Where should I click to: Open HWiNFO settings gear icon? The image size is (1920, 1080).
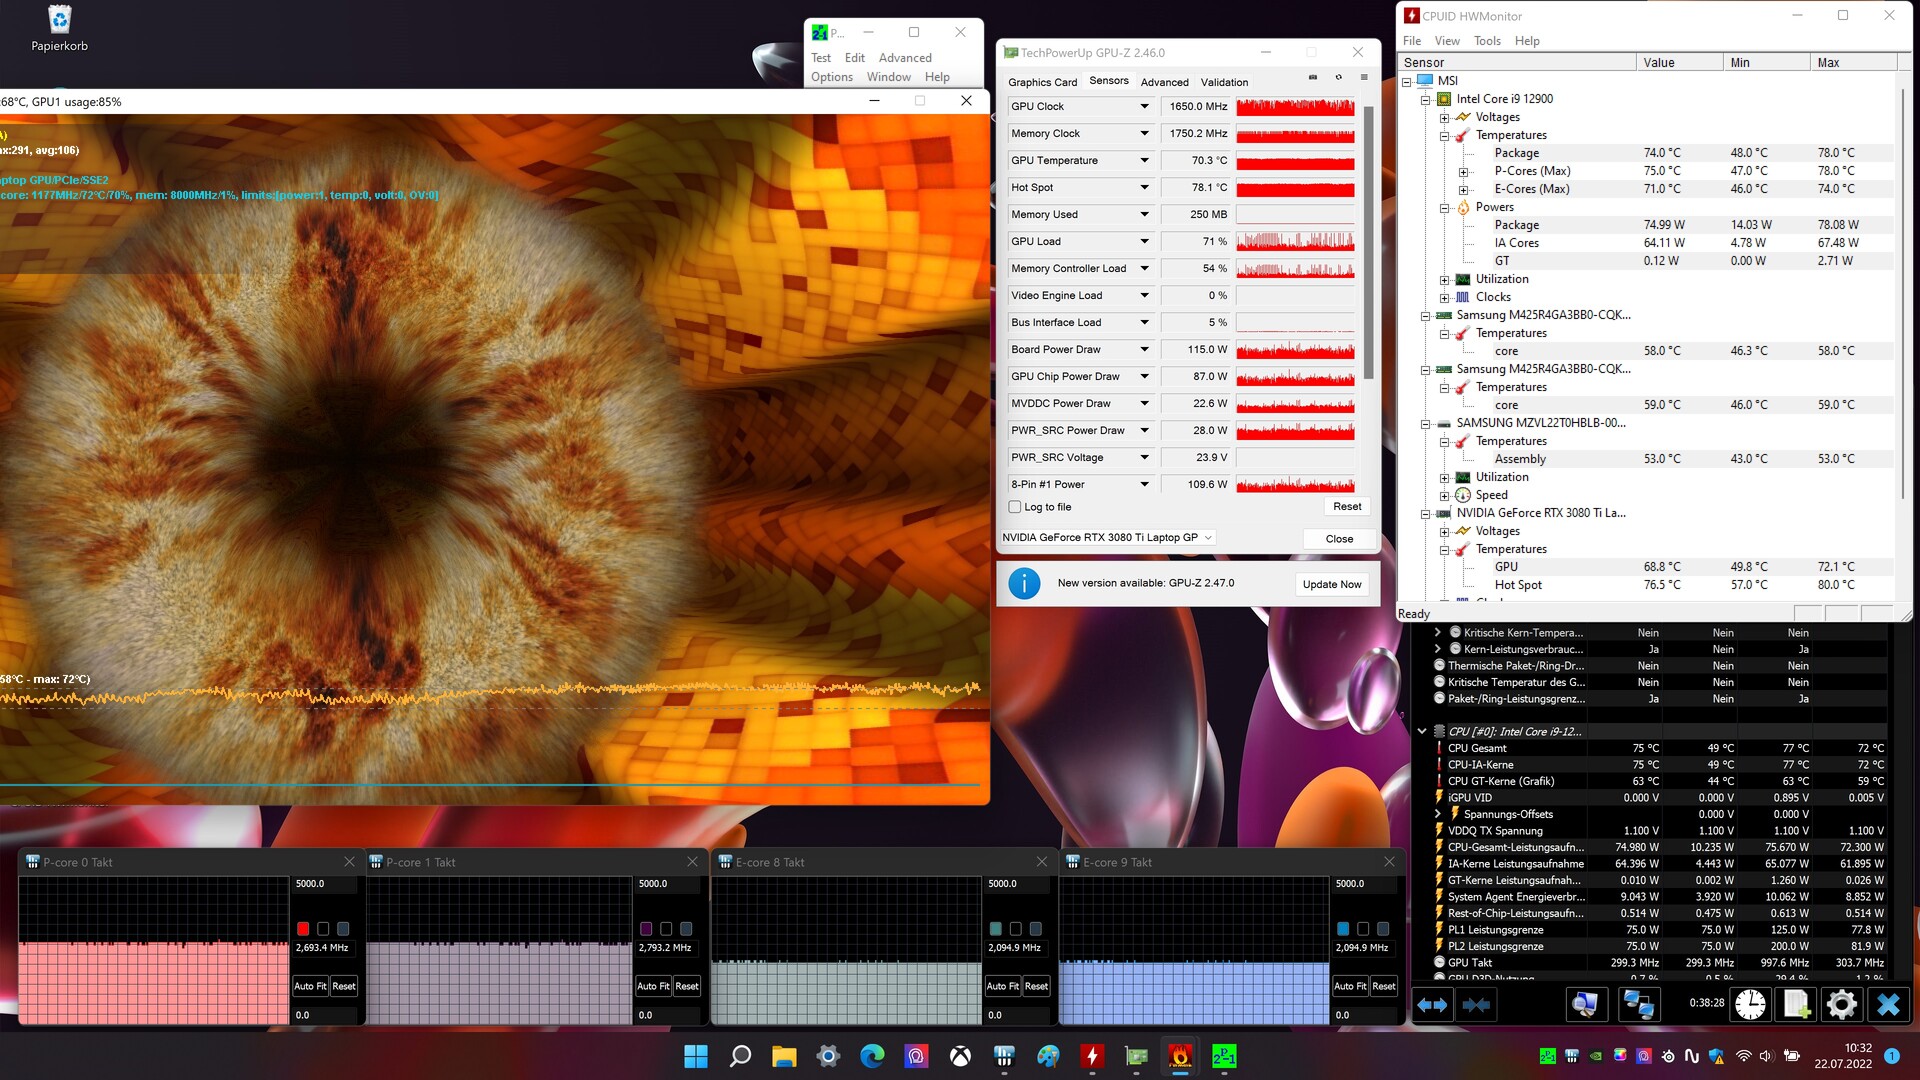1841,1004
